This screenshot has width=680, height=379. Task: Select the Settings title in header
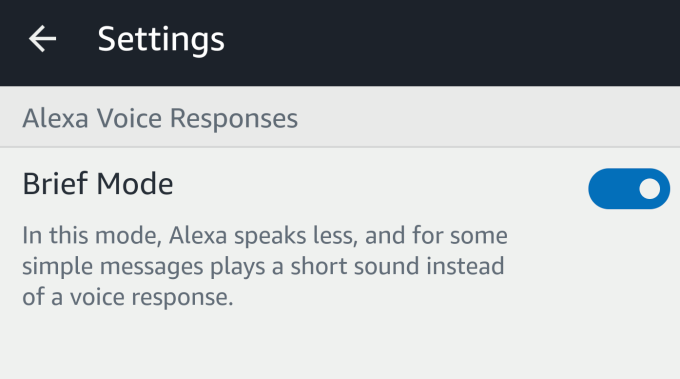(x=161, y=40)
